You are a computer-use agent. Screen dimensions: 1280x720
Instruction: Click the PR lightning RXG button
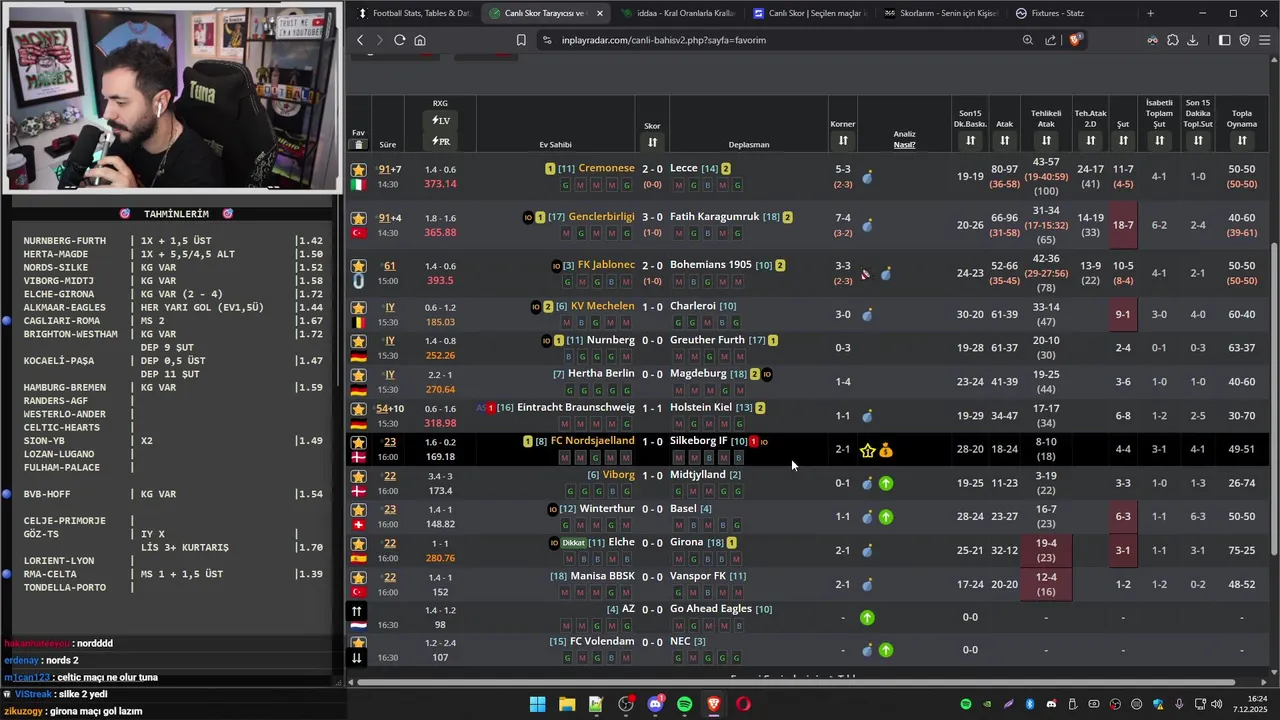point(440,141)
